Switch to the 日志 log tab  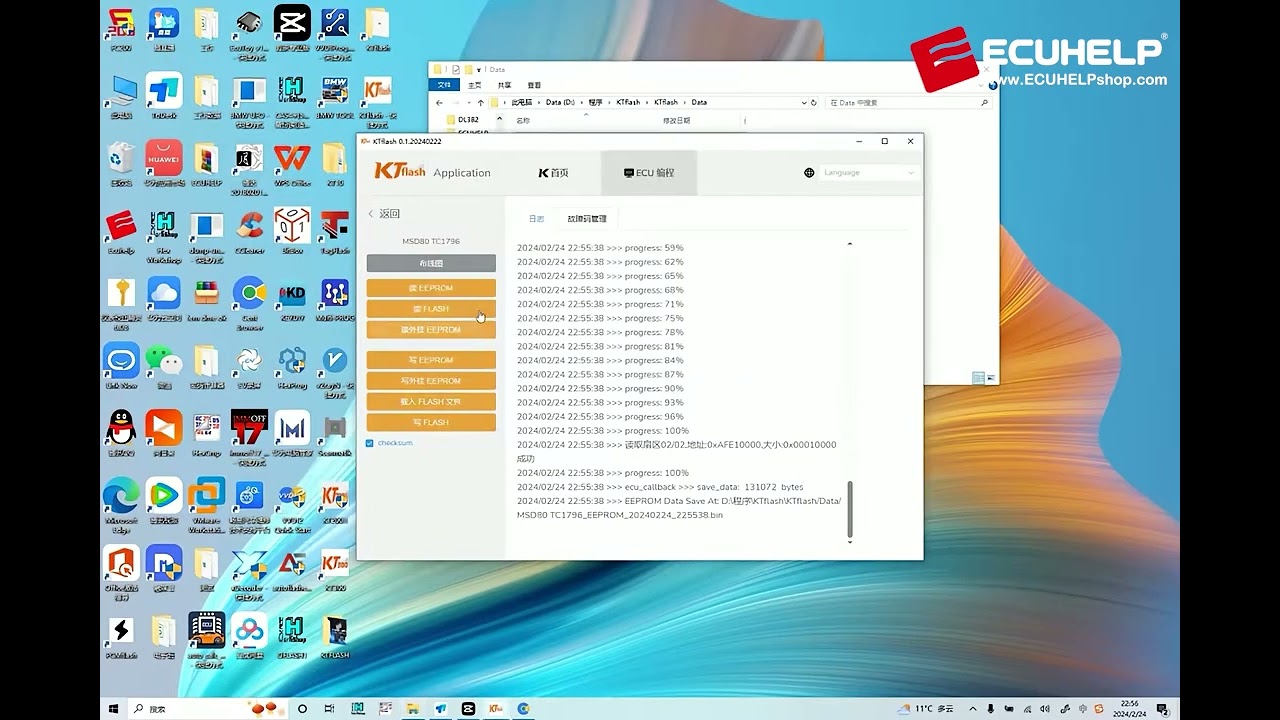click(x=537, y=218)
